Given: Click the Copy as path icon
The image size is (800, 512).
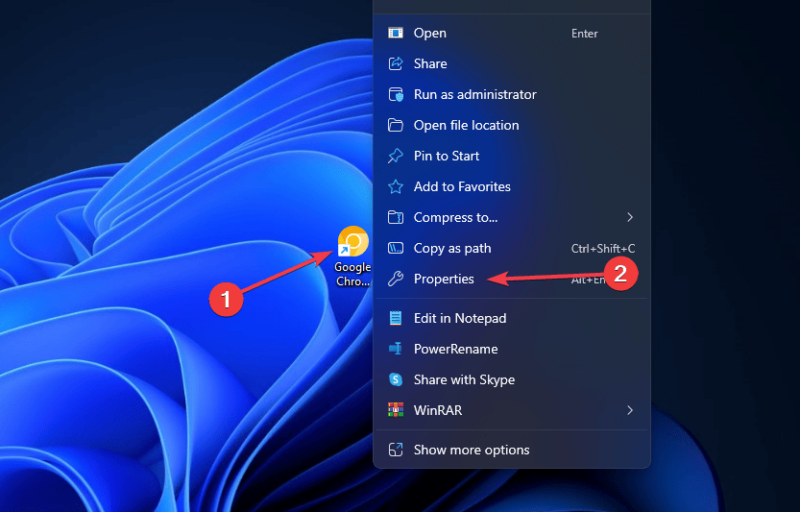Looking at the screenshot, I should pos(395,248).
